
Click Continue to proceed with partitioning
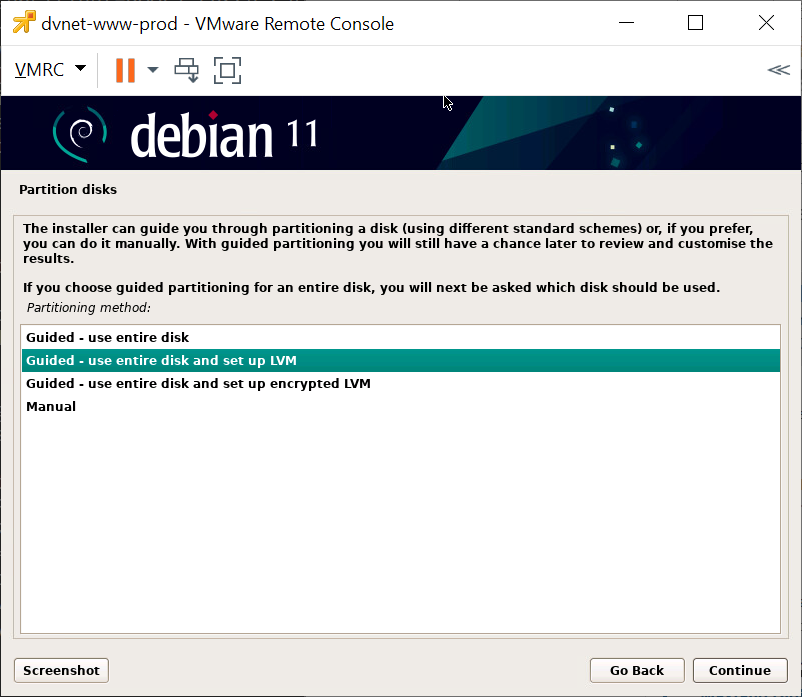[x=739, y=670]
